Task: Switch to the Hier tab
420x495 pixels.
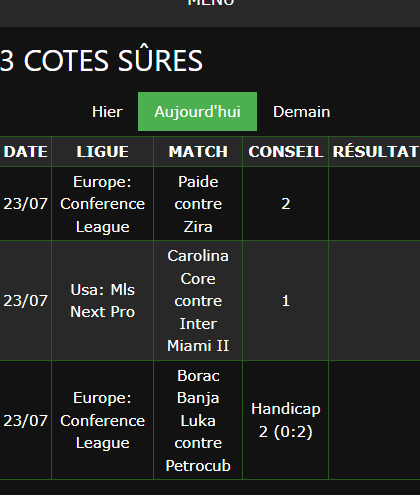Action: click(x=107, y=112)
